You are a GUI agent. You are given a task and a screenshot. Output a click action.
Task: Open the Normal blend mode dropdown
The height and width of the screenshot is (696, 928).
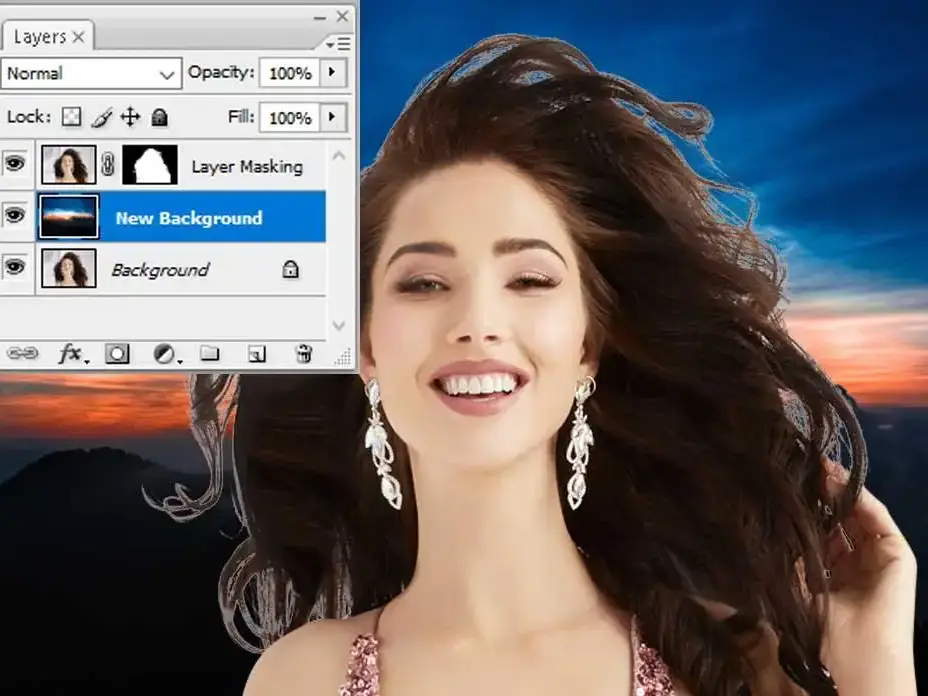pos(91,73)
